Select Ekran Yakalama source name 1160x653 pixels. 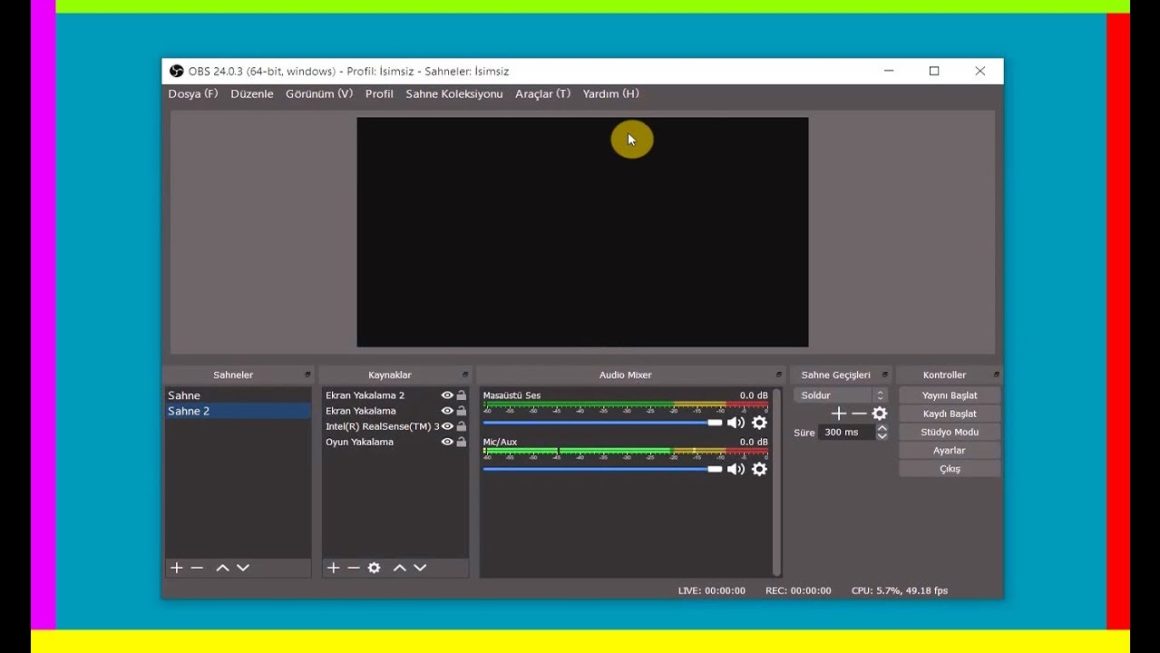361,411
